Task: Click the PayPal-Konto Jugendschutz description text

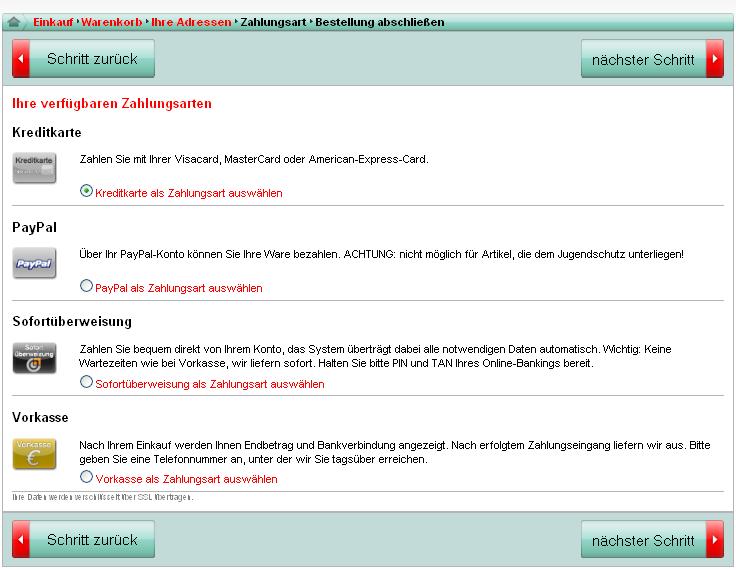Action: click(381, 254)
